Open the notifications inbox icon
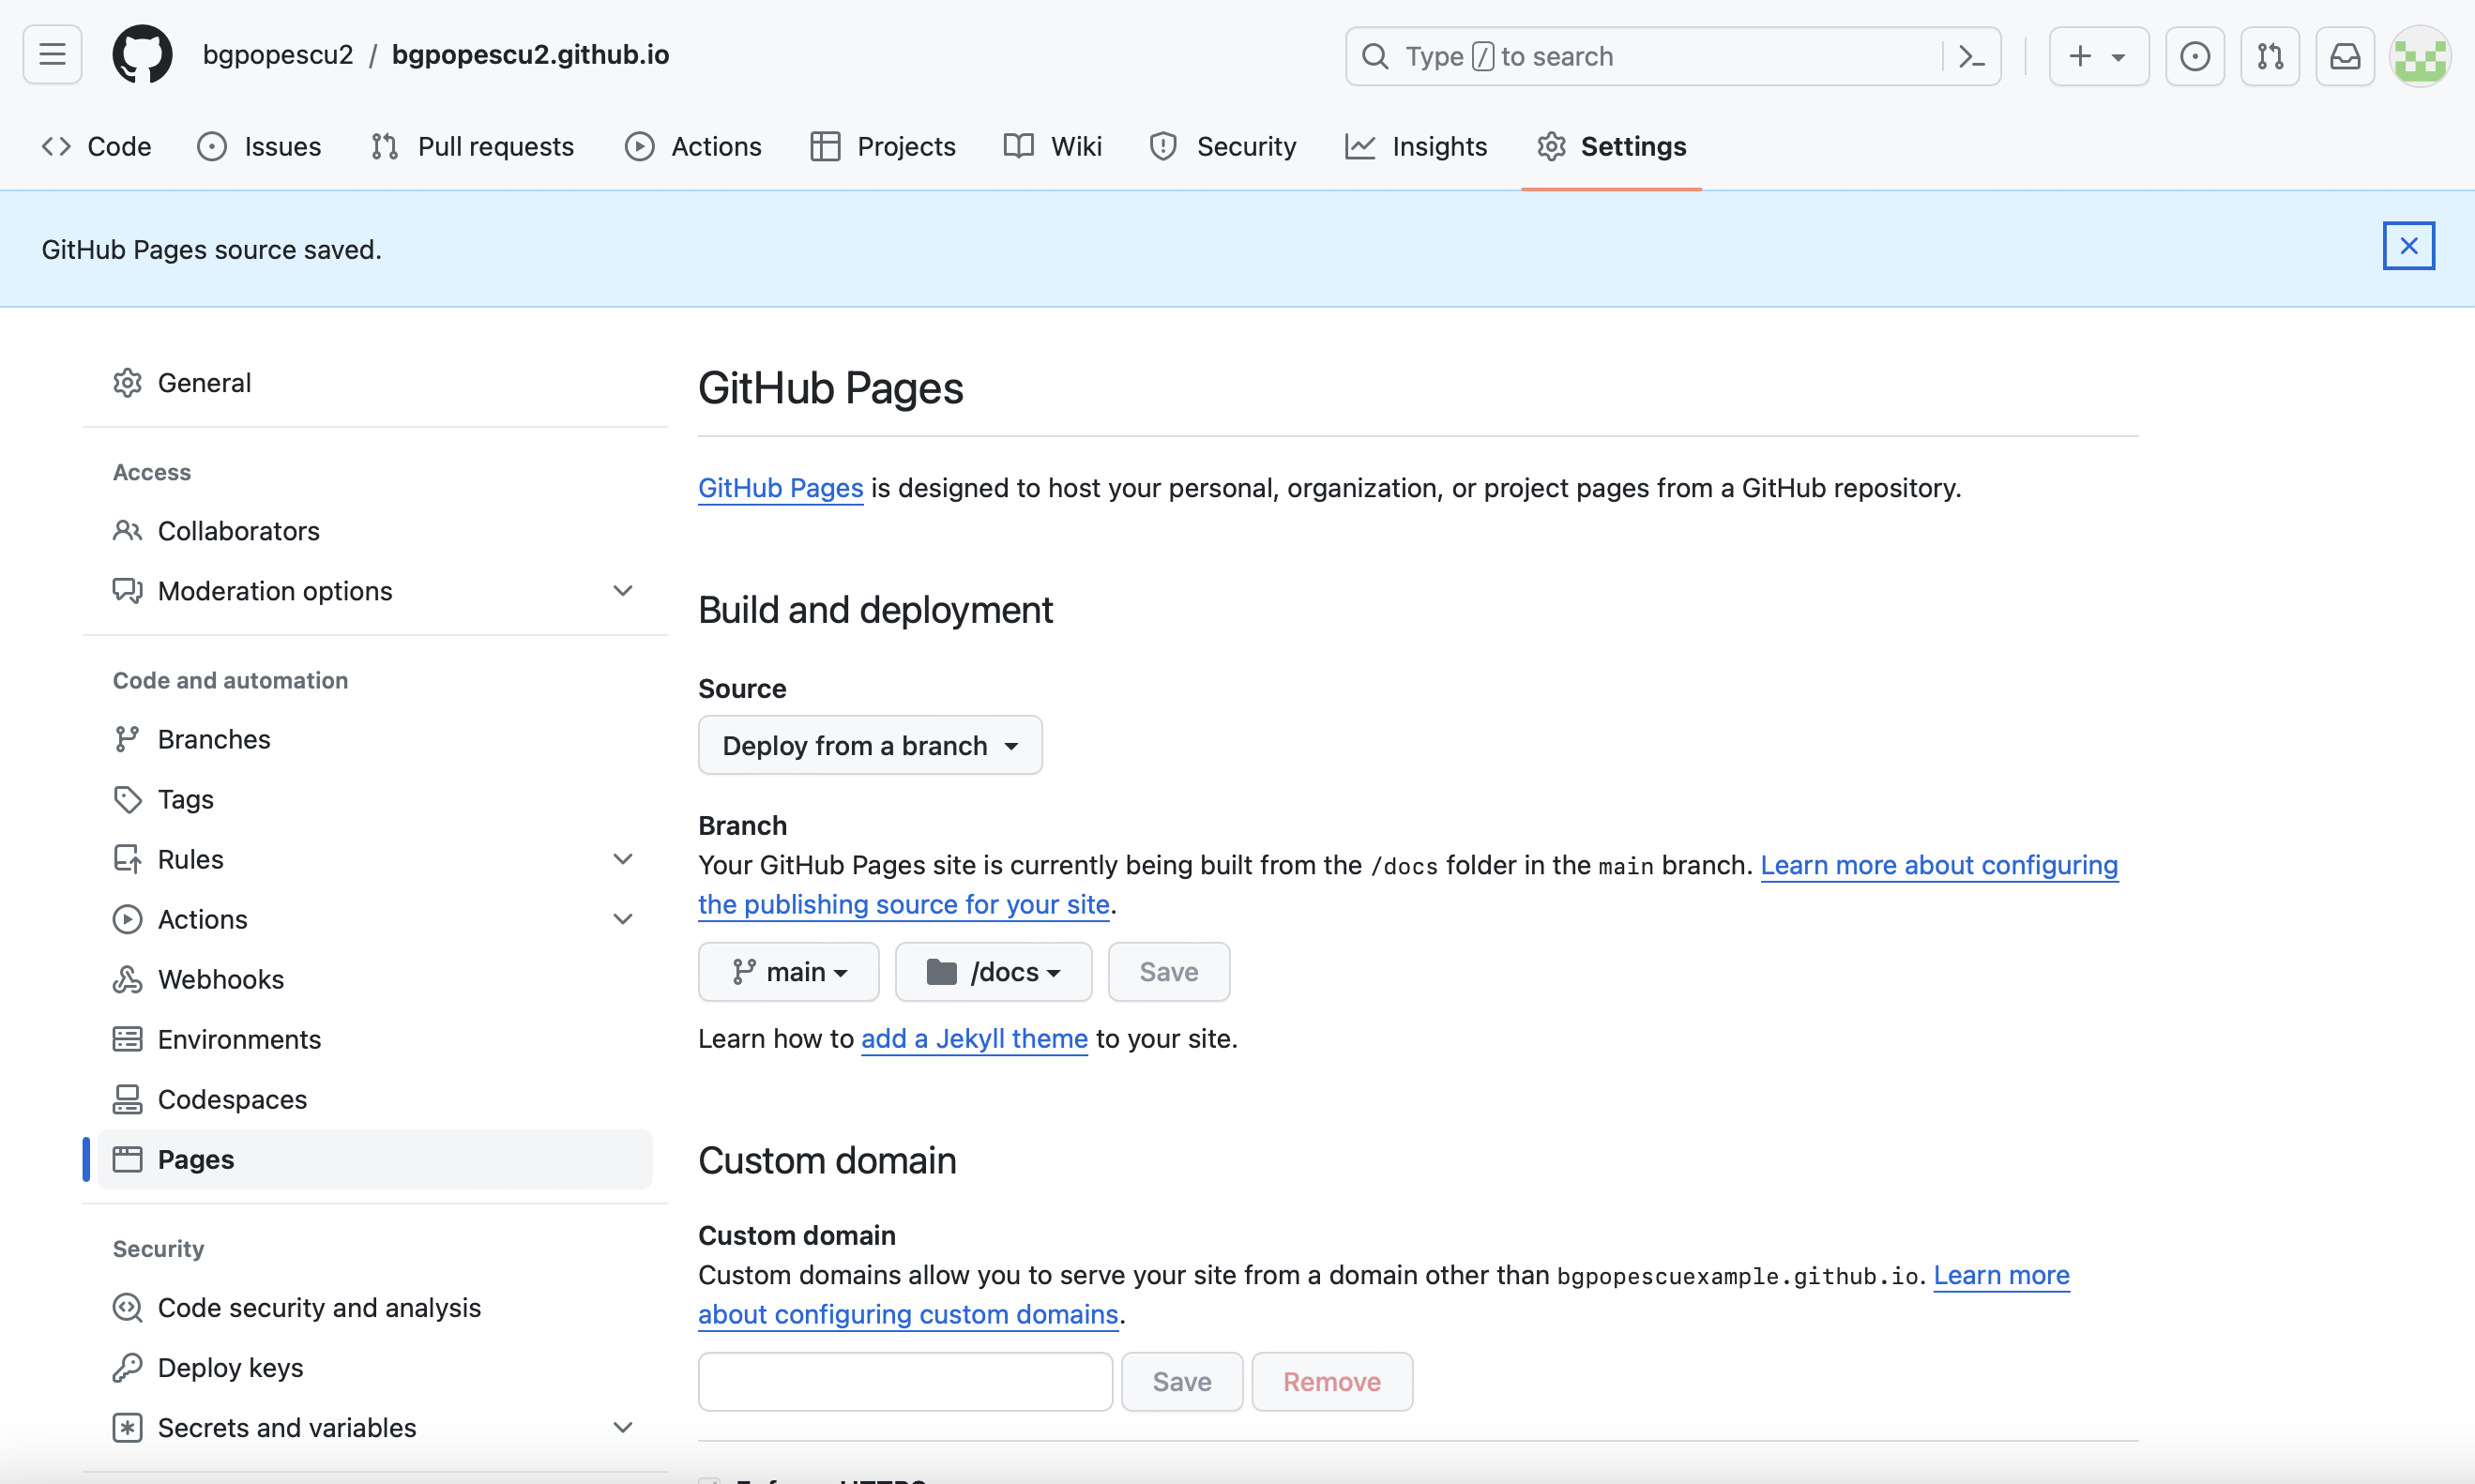Viewport: 2475px width, 1484px height. (2344, 57)
